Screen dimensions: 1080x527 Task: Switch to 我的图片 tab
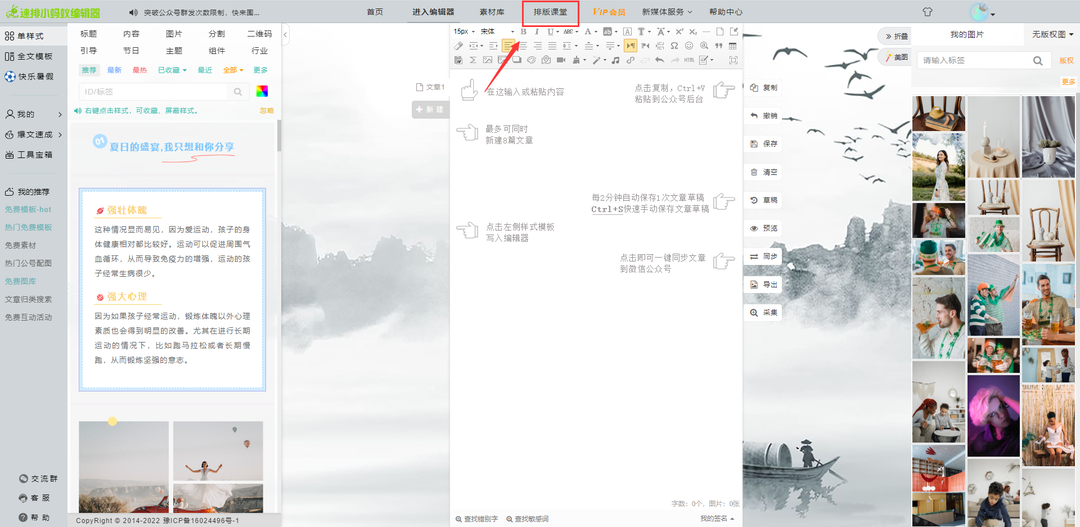pyautogui.click(x=966, y=34)
